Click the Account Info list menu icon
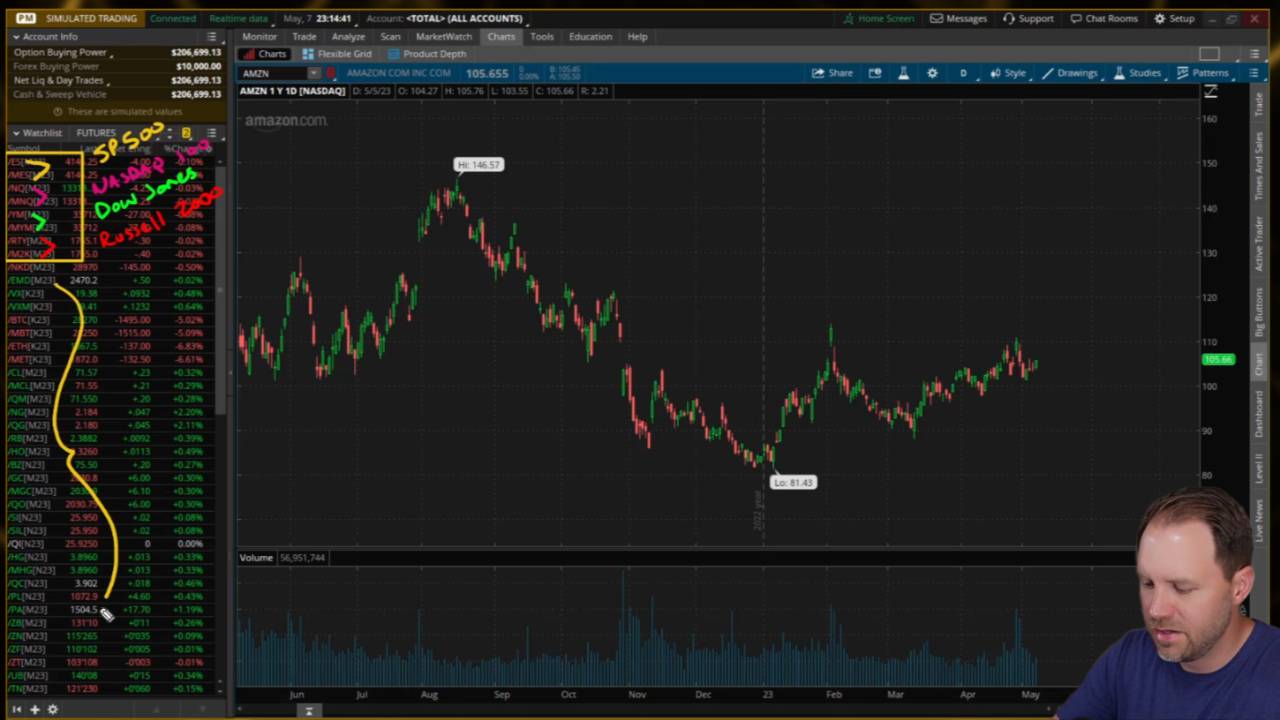Image resolution: width=1280 pixels, height=720 pixels. pos(211,37)
